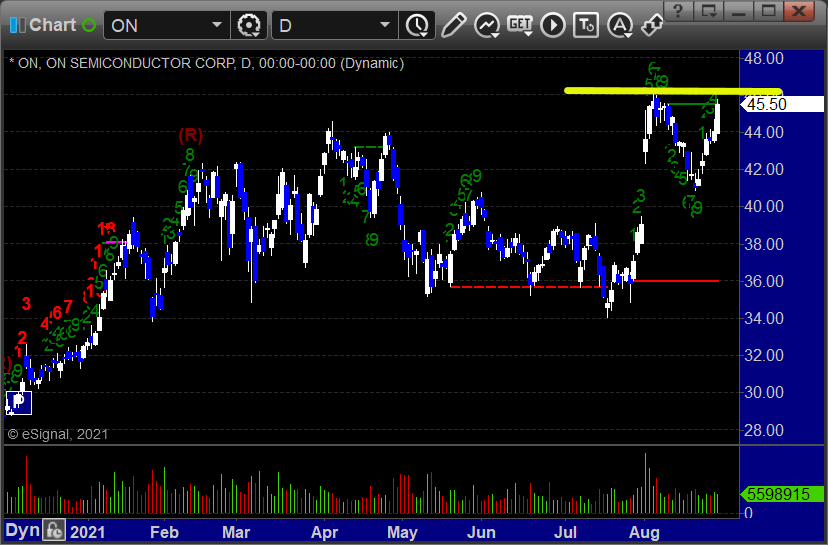The width and height of the screenshot is (828, 545).
Task: Maximize the chart window
Action: pyautogui.click(x=769, y=11)
